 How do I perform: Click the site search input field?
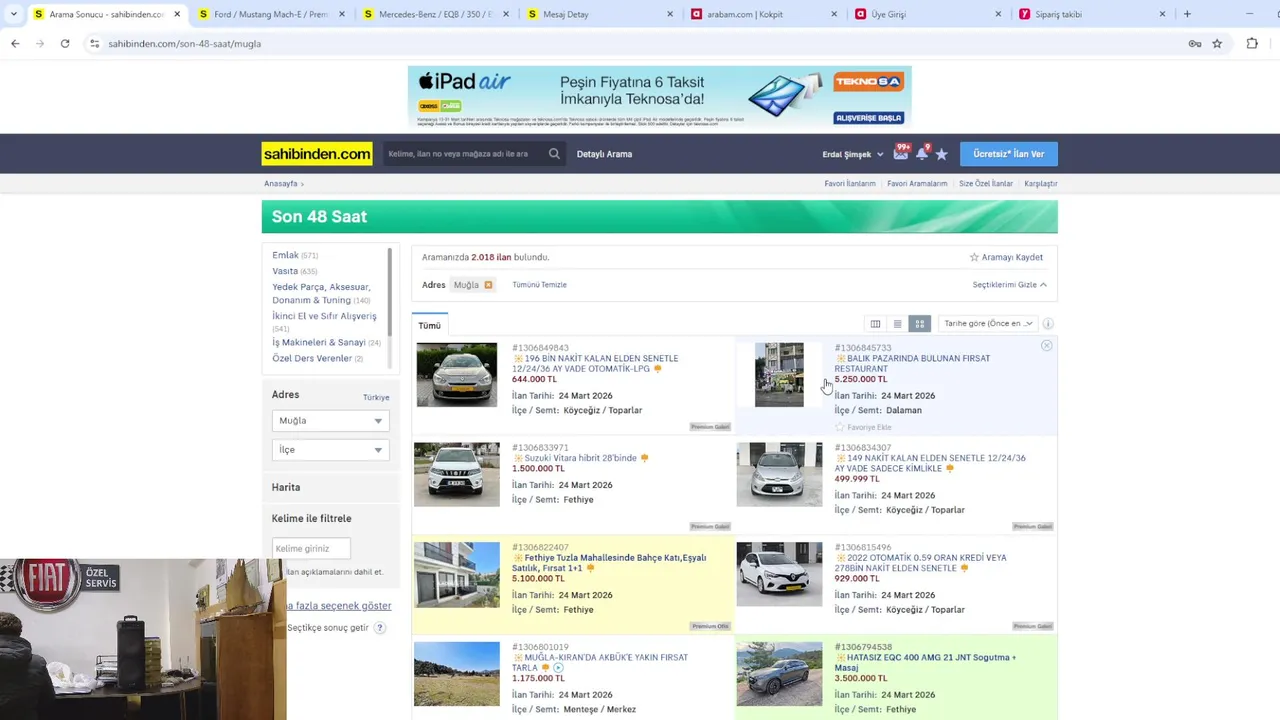tap(465, 154)
